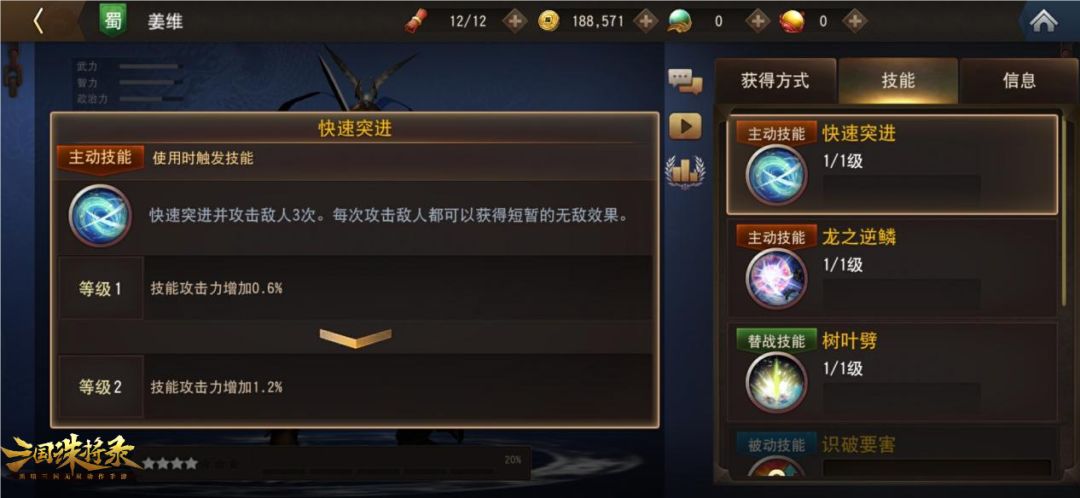This screenshot has height=498, width=1080.
Task: Open the home screen via house icon
Action: click(1043, 21)
